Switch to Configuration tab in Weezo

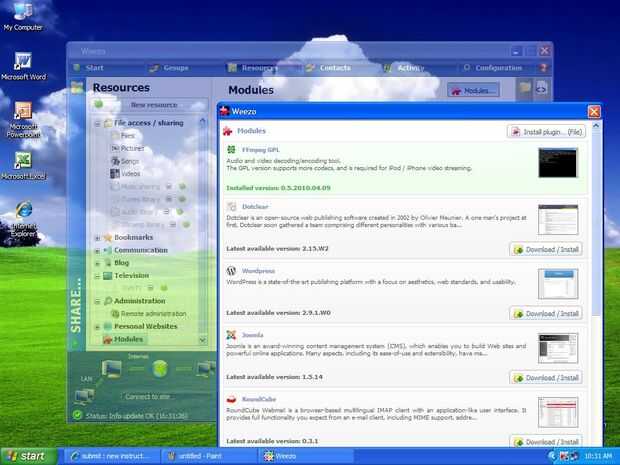pyautogui.click(x=493, y=68)
